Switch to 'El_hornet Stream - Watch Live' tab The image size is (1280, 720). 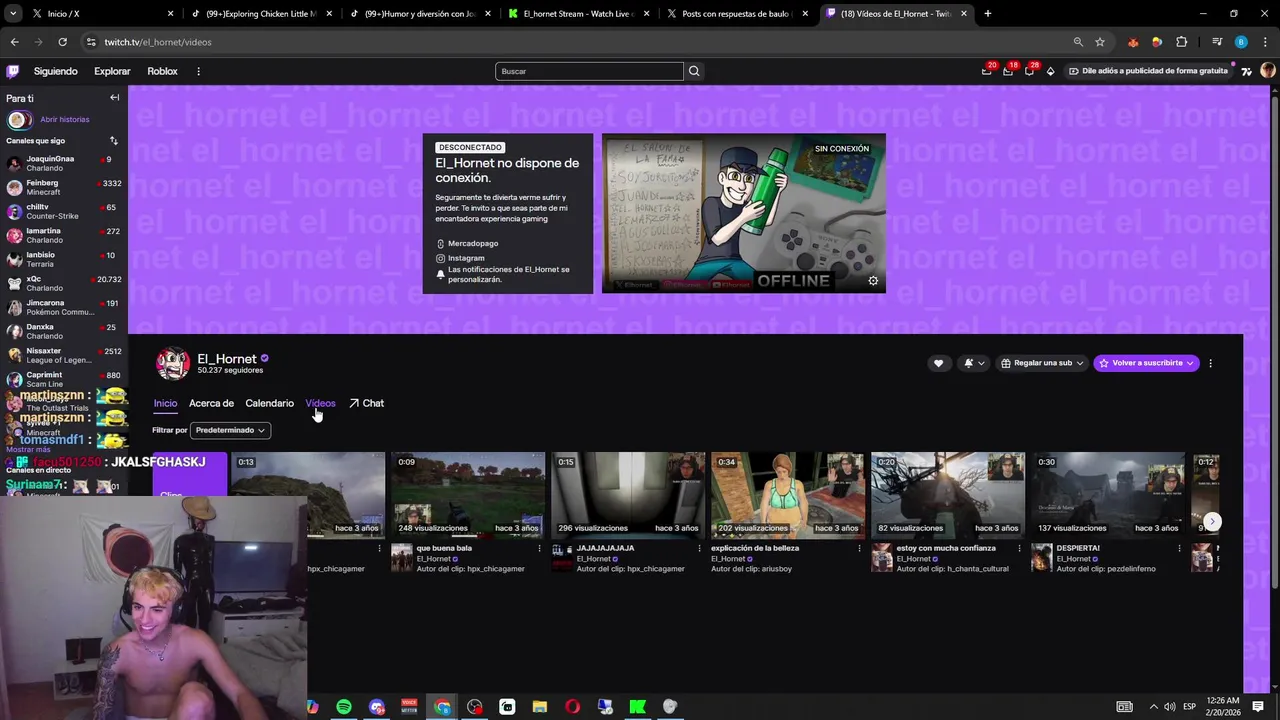[578, 14]
